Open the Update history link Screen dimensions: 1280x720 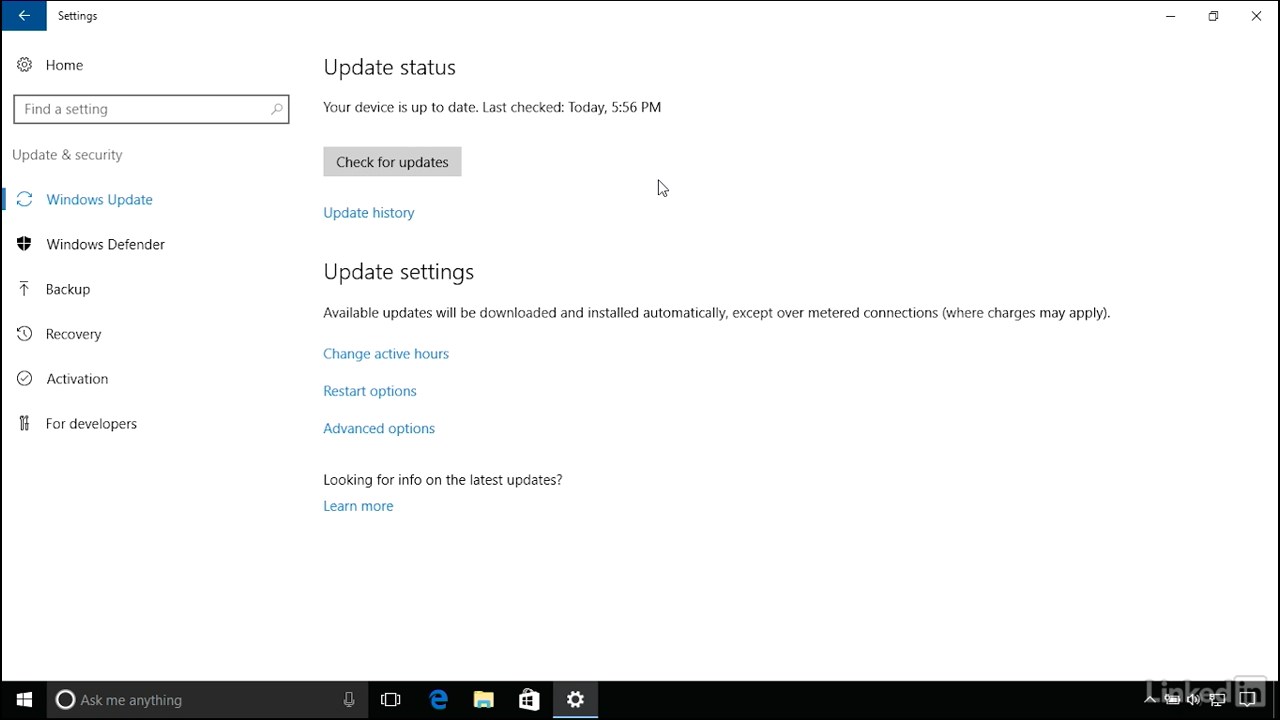[368, 213]
